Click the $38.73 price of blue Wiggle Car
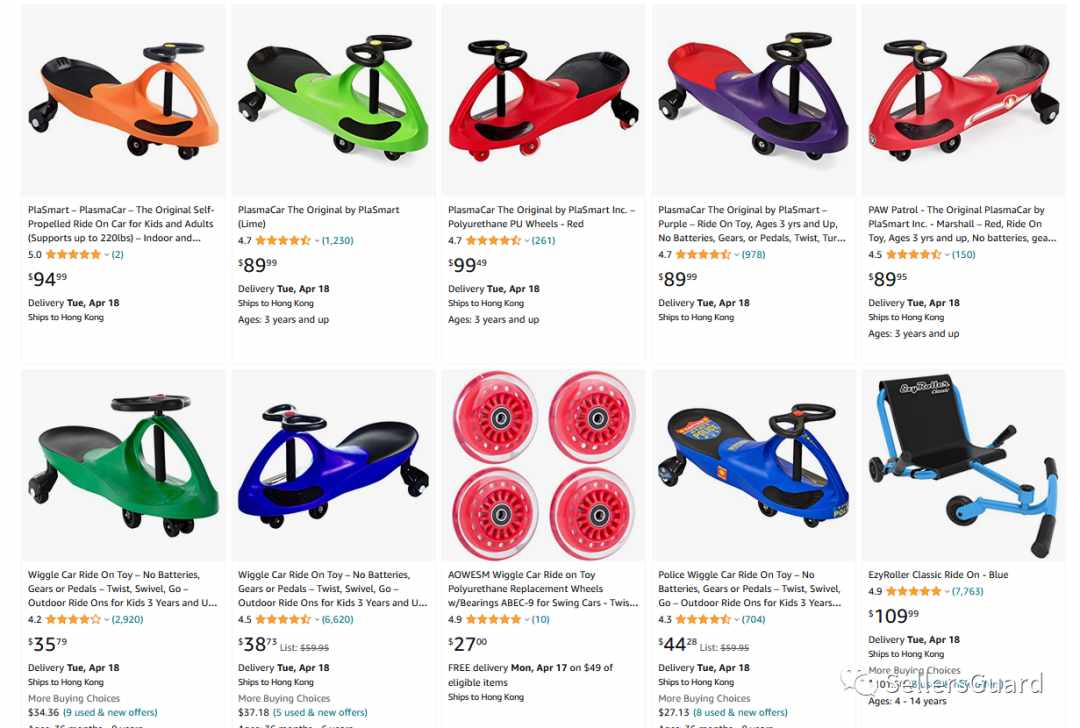Viewport: 1080px width, 728px height. pyautogui.click(x=258, y=644)
